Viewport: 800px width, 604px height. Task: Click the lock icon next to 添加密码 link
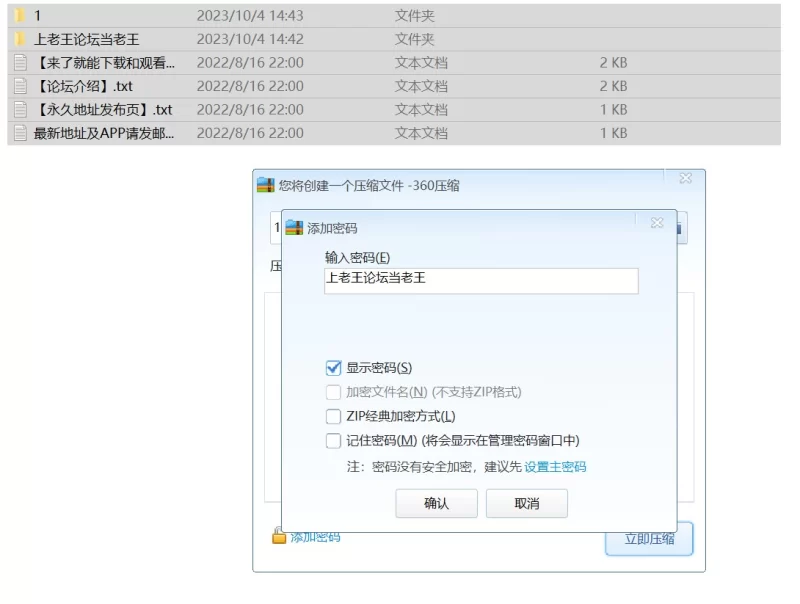coord(279,537)
